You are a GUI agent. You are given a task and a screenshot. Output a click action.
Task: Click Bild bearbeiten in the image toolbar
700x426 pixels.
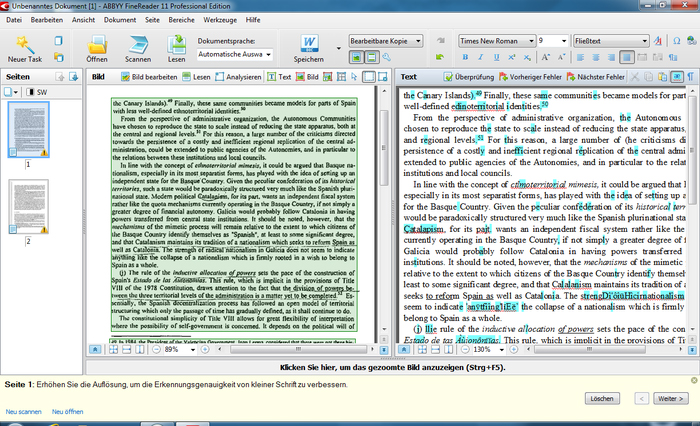(150, 77)
